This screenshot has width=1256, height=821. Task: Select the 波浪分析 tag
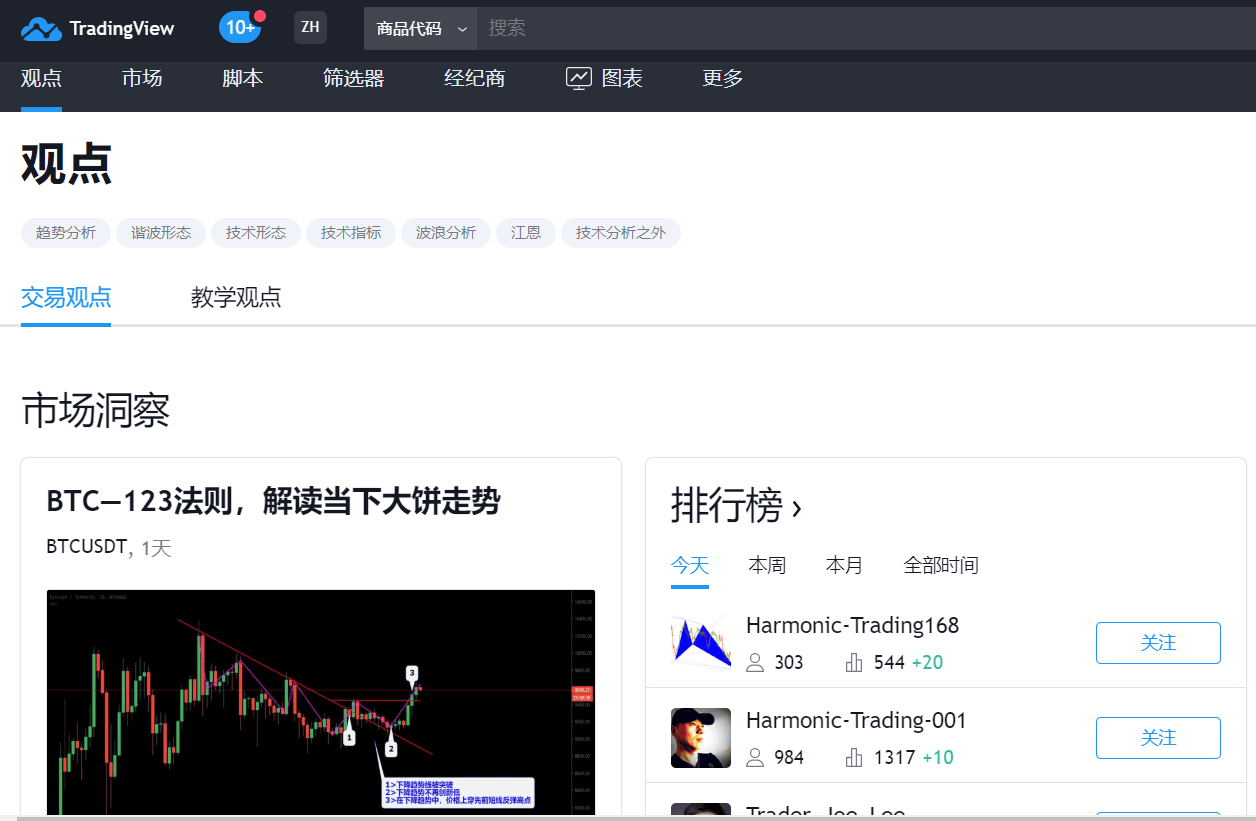tap(446, 233)
